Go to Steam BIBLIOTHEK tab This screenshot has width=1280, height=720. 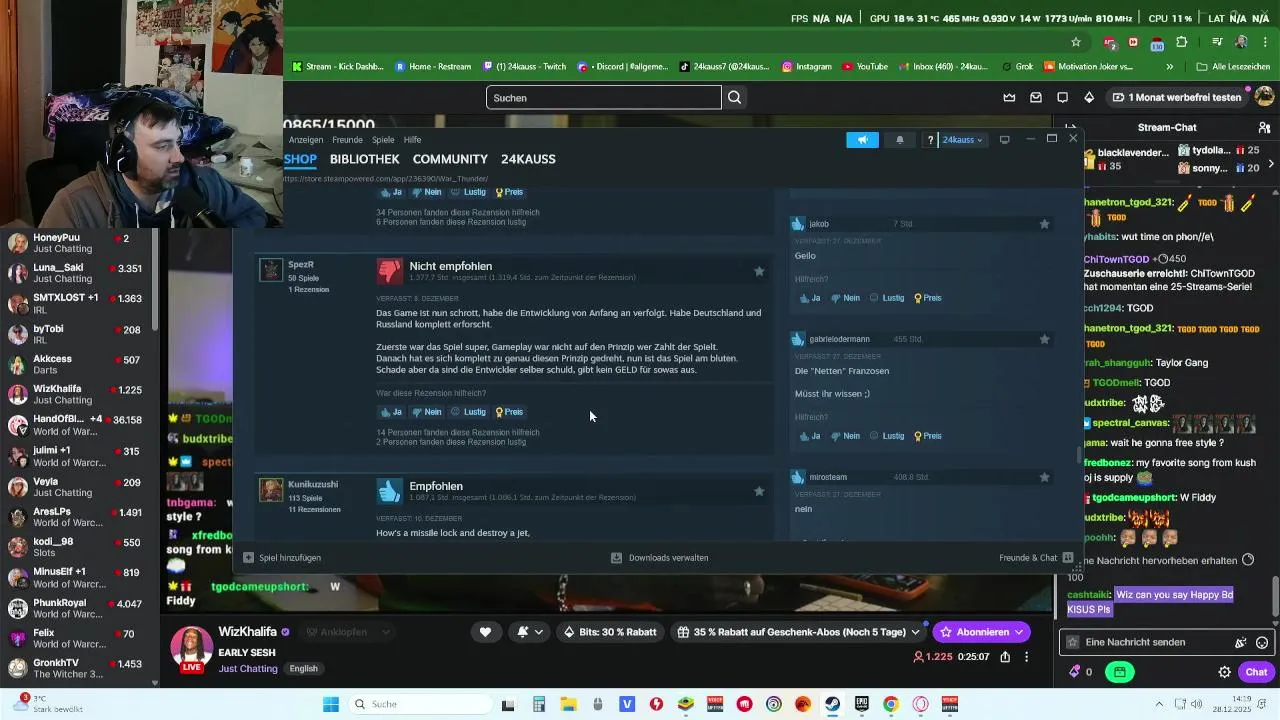click(x=364, y=159)
